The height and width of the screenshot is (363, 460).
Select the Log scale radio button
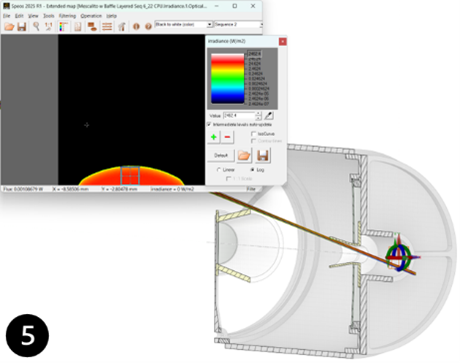pos(252,170)
